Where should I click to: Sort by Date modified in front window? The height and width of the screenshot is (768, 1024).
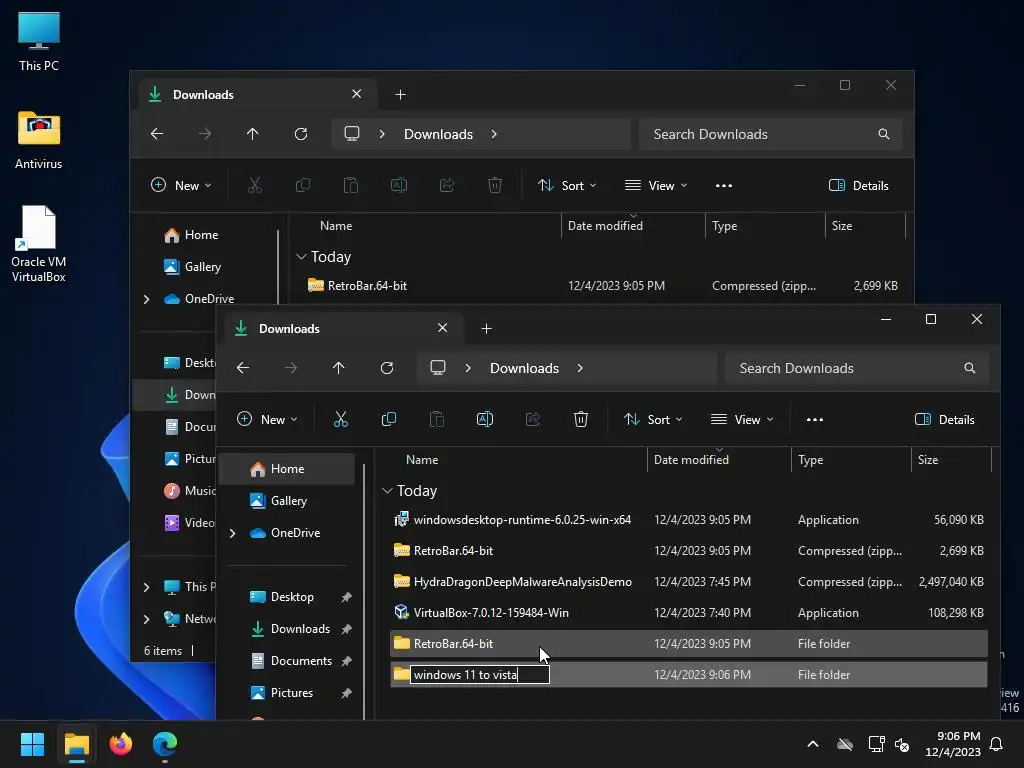719,460
